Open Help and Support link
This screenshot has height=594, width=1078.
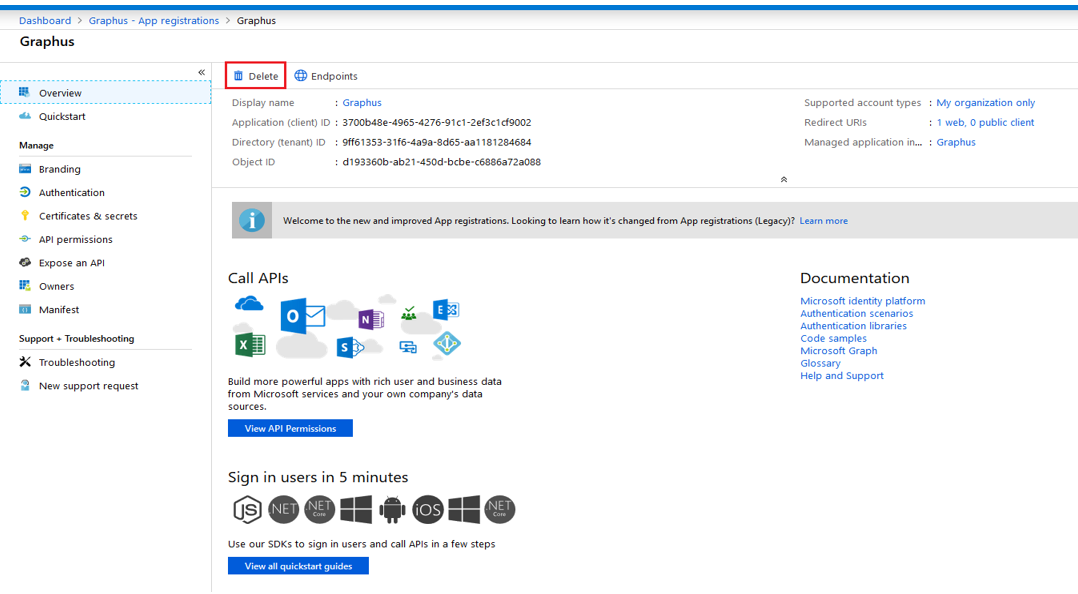[842, 375]
